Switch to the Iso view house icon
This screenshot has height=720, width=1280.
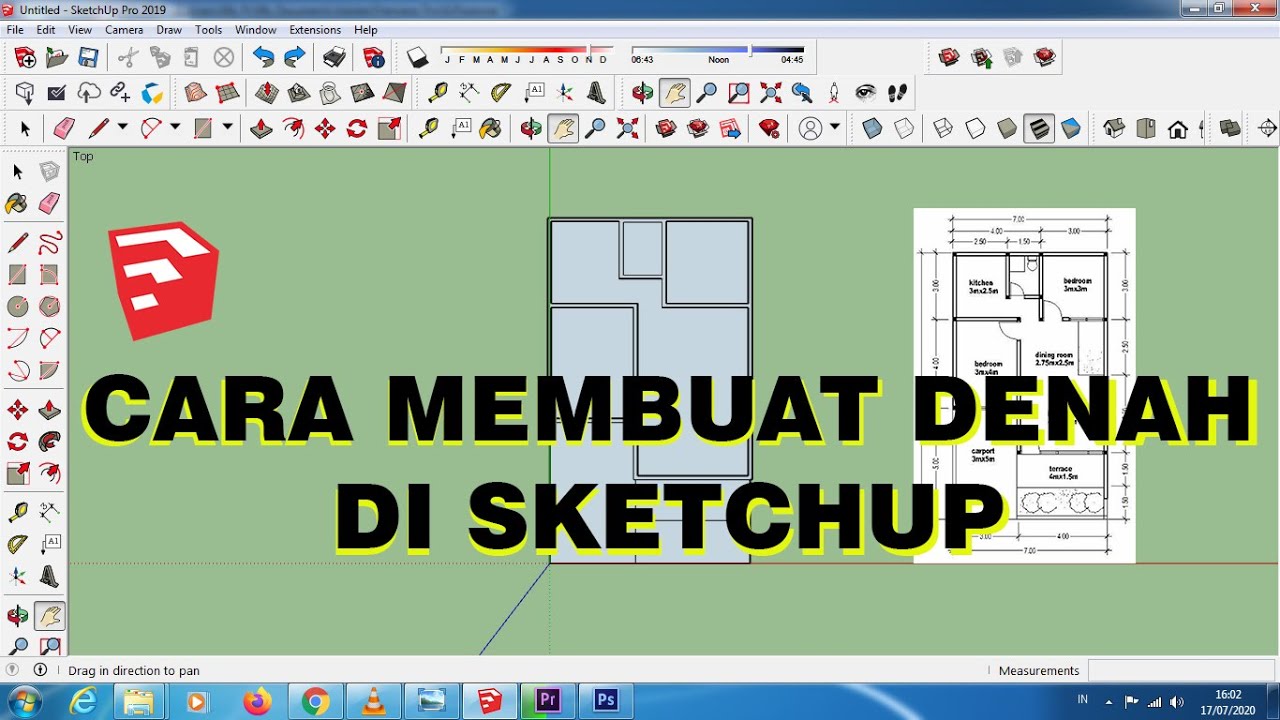(1114, 128)
